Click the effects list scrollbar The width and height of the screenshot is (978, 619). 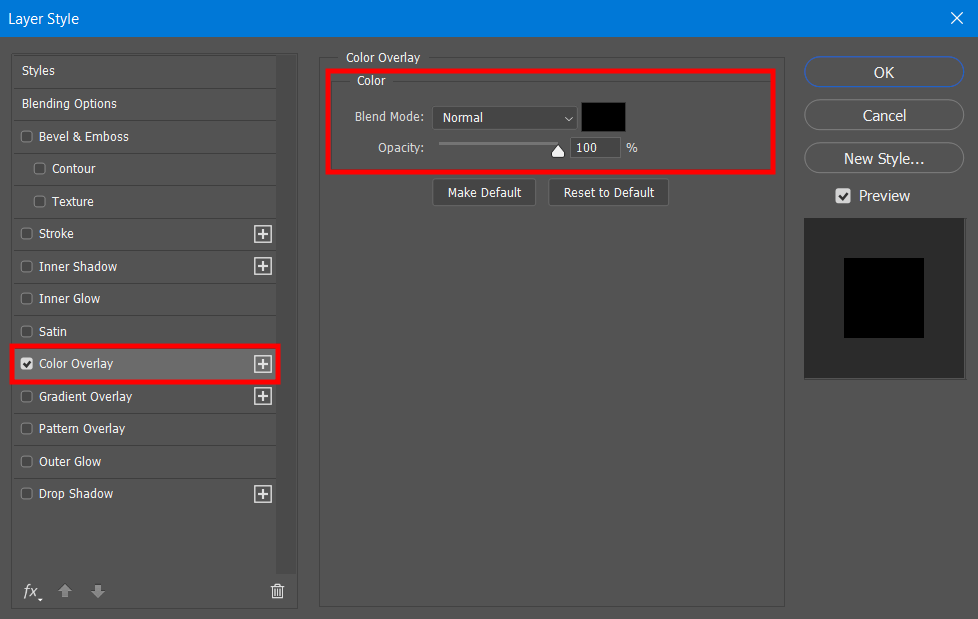tap(286, 314)
